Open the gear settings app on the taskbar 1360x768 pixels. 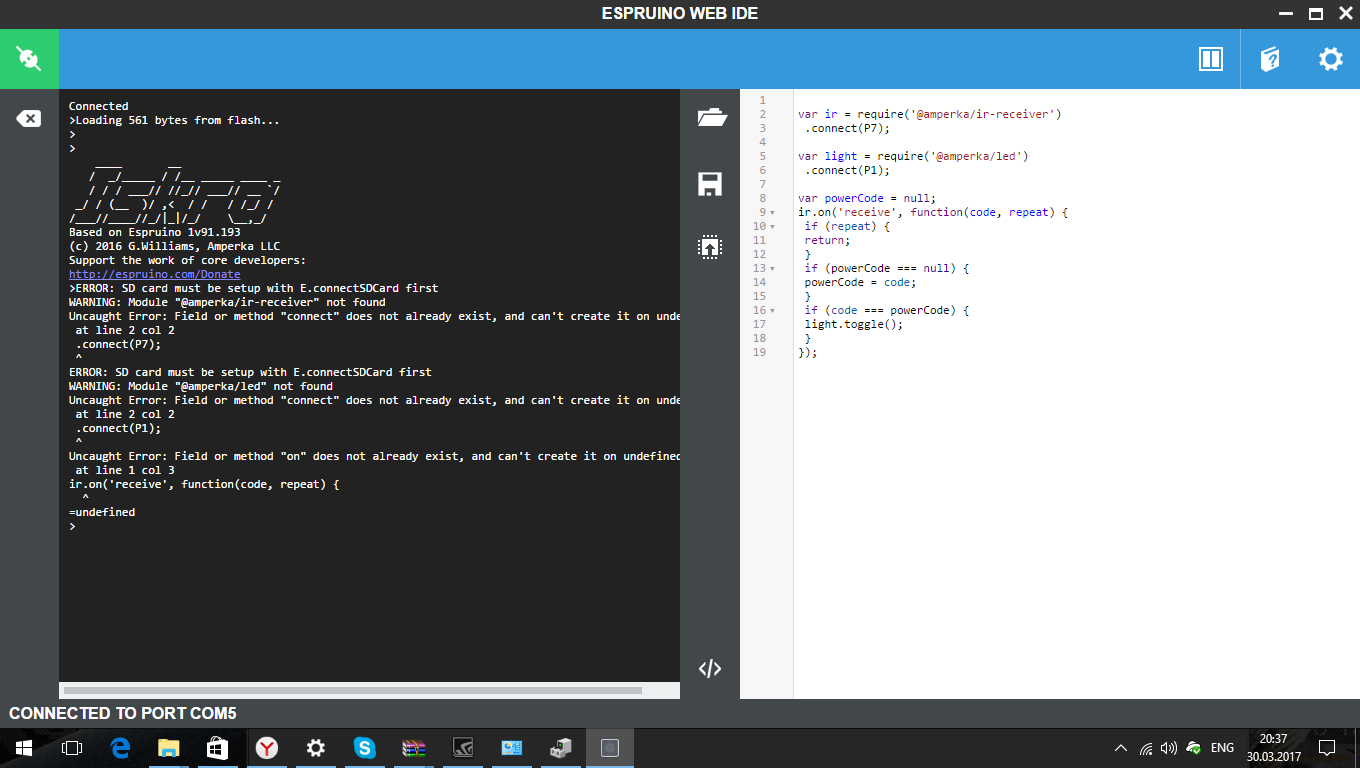point(315,748)
